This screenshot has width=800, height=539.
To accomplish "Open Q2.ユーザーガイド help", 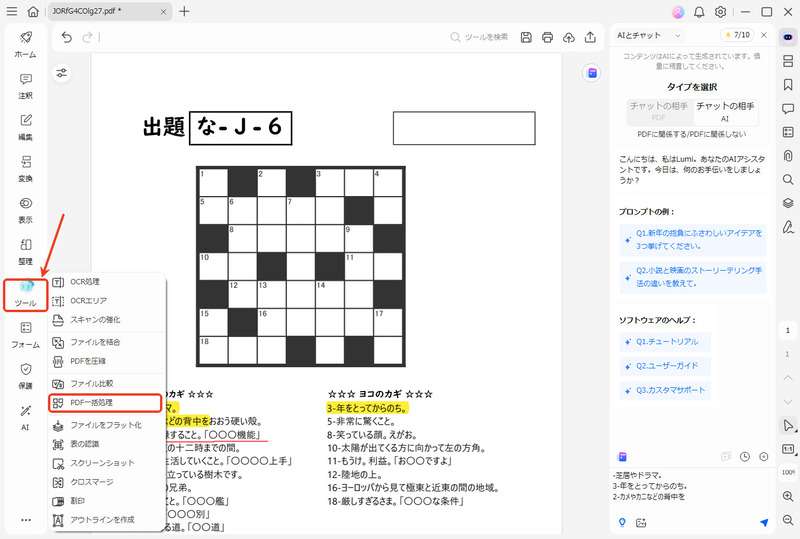I will pyautogui.click(x=664, y=366).
